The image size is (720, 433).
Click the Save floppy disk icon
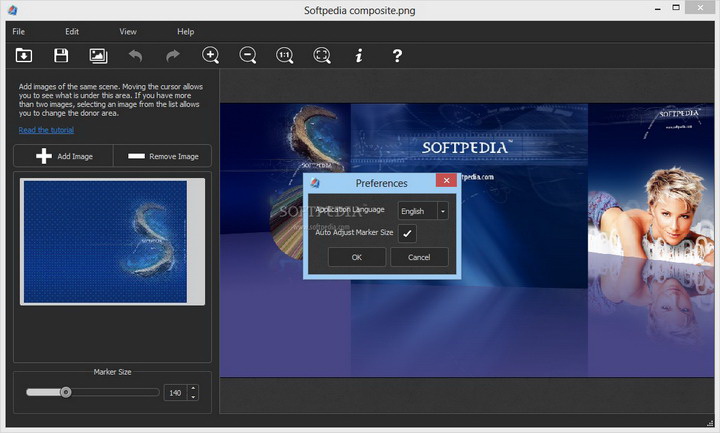pos(61,56)
